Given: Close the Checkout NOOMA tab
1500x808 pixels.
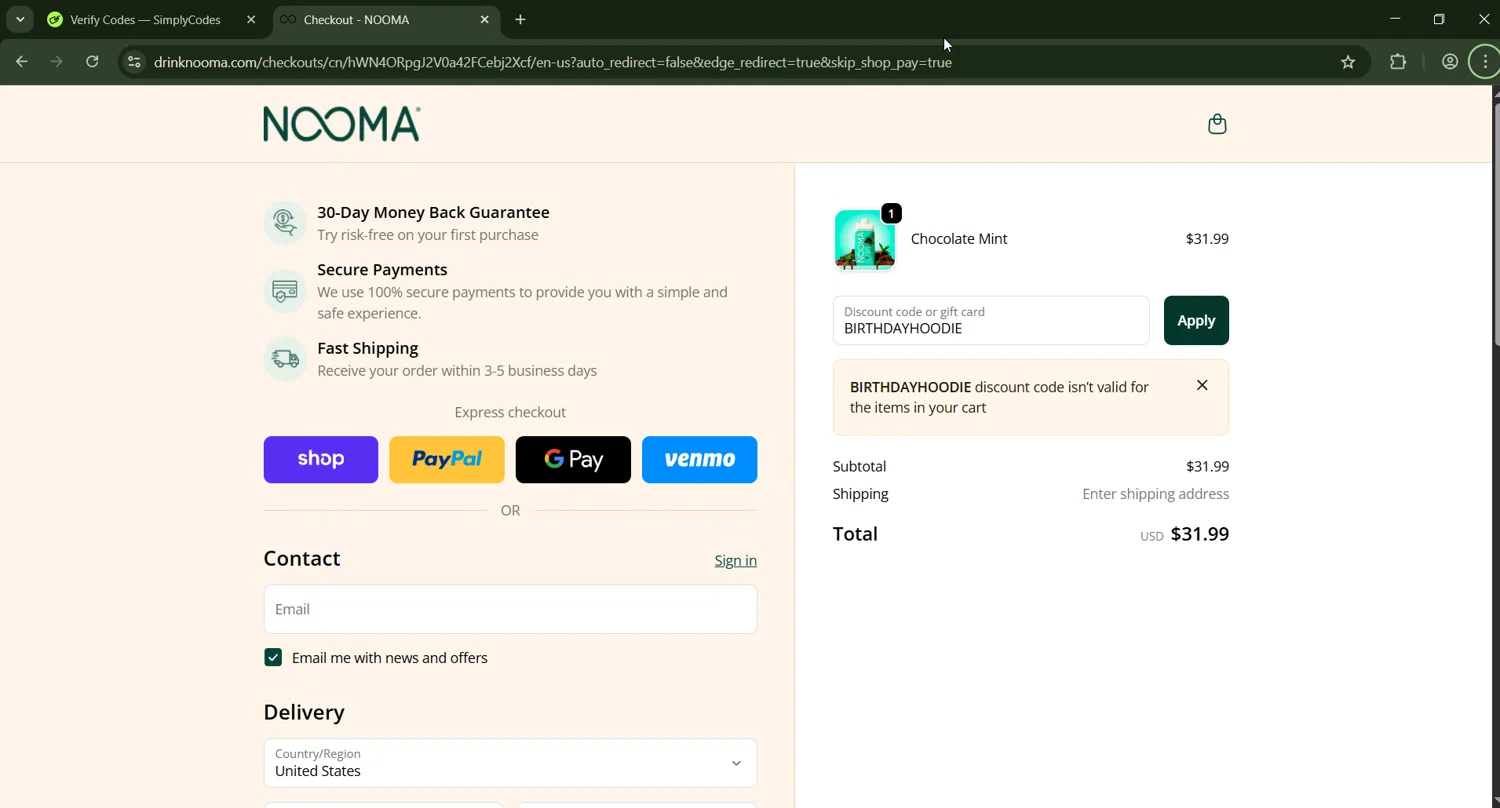Looking at the screenshot, I should pos(485,20).
